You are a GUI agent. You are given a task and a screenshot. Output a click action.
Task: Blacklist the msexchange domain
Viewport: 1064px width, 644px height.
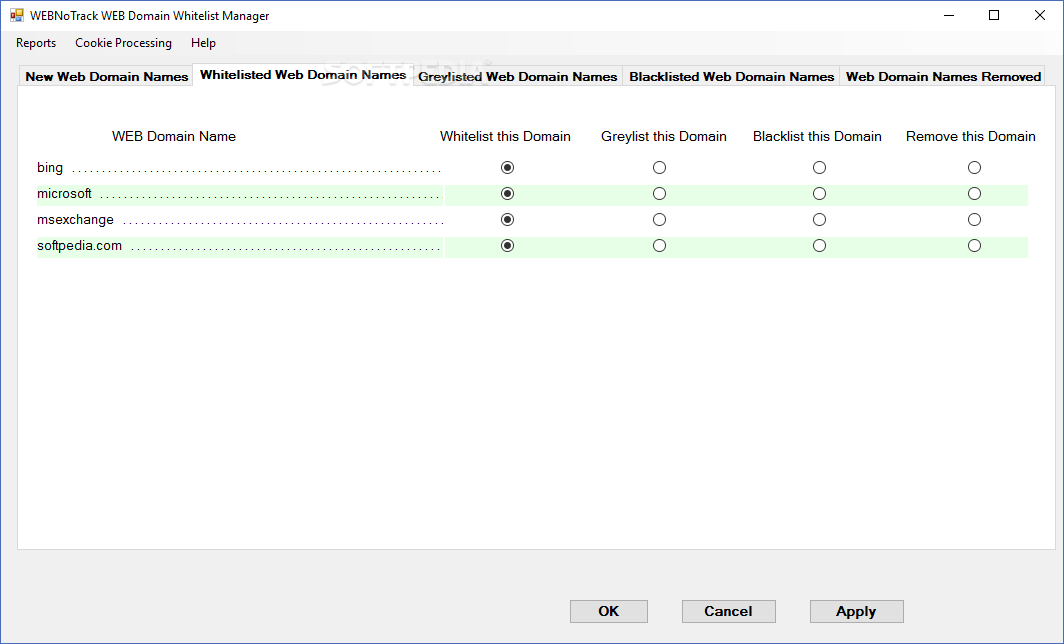819,220
